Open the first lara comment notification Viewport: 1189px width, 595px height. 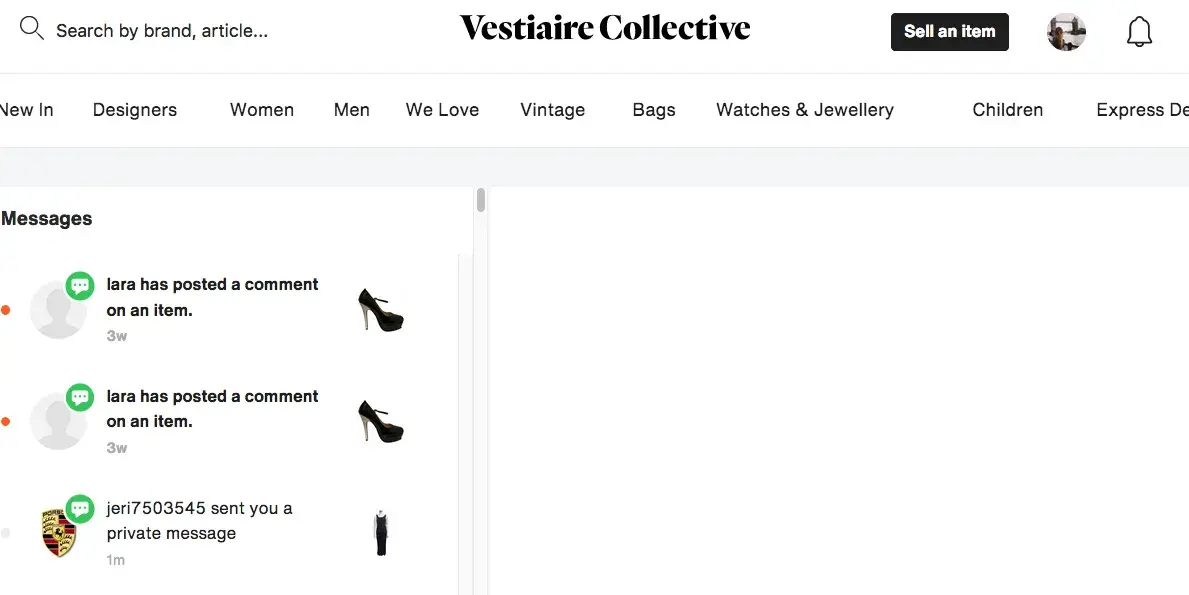(212, 297)
